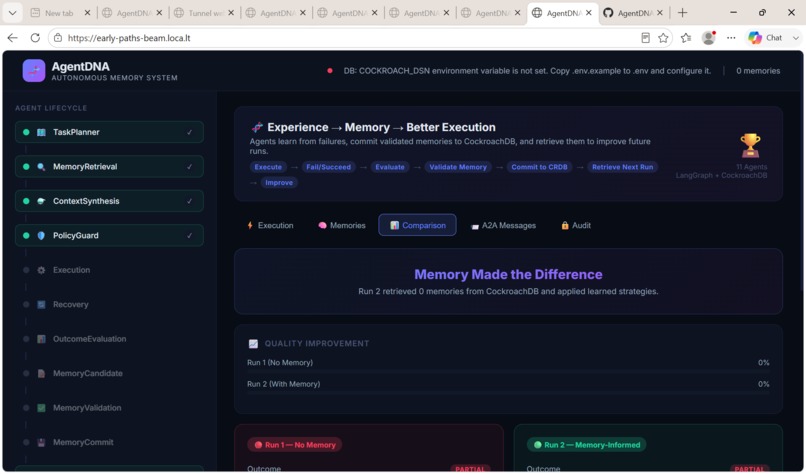Click the trophy icon
Image resolution: width=806 pixels, height=474 pixels.
(750, 145)
